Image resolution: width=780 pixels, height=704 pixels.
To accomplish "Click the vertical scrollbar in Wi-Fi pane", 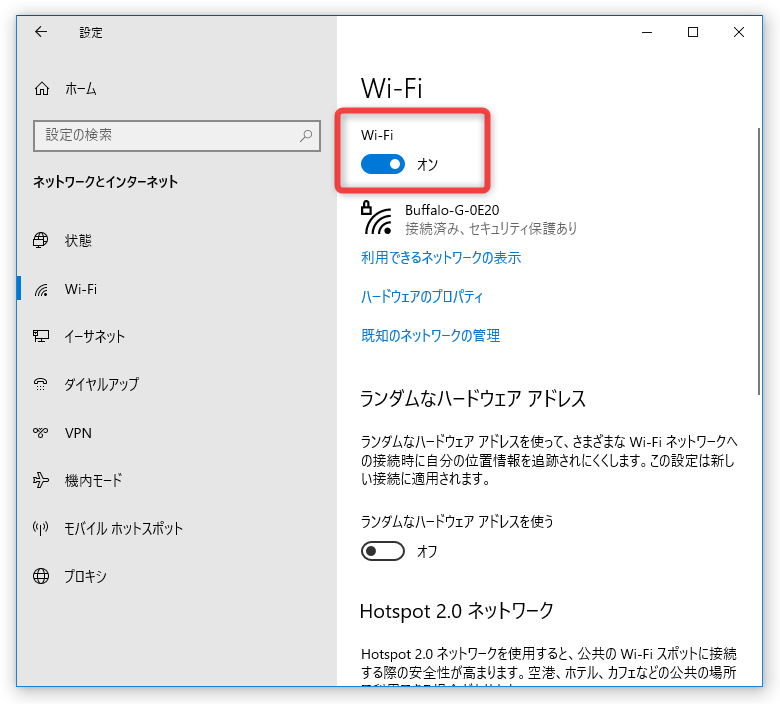I will point(759,261).
